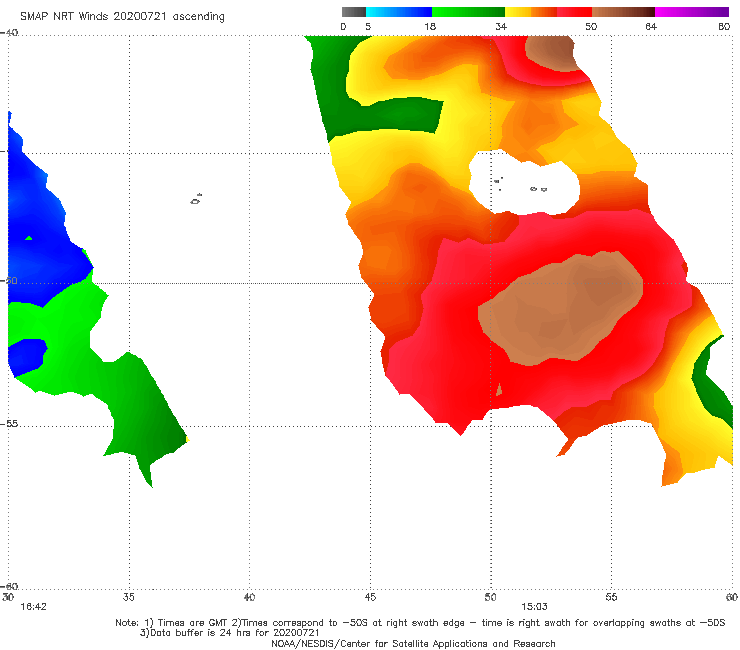Click the longitude axis label '55'
This screenshot has height=650, width=740.
pyautogui.click(x=611, y=597)
